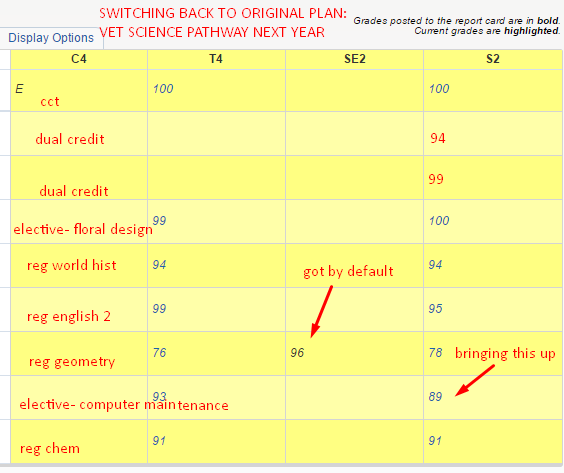The image size is (564, 473).
Task: Open the 91 grade in the T4 column
Action: tap(159, 441)
